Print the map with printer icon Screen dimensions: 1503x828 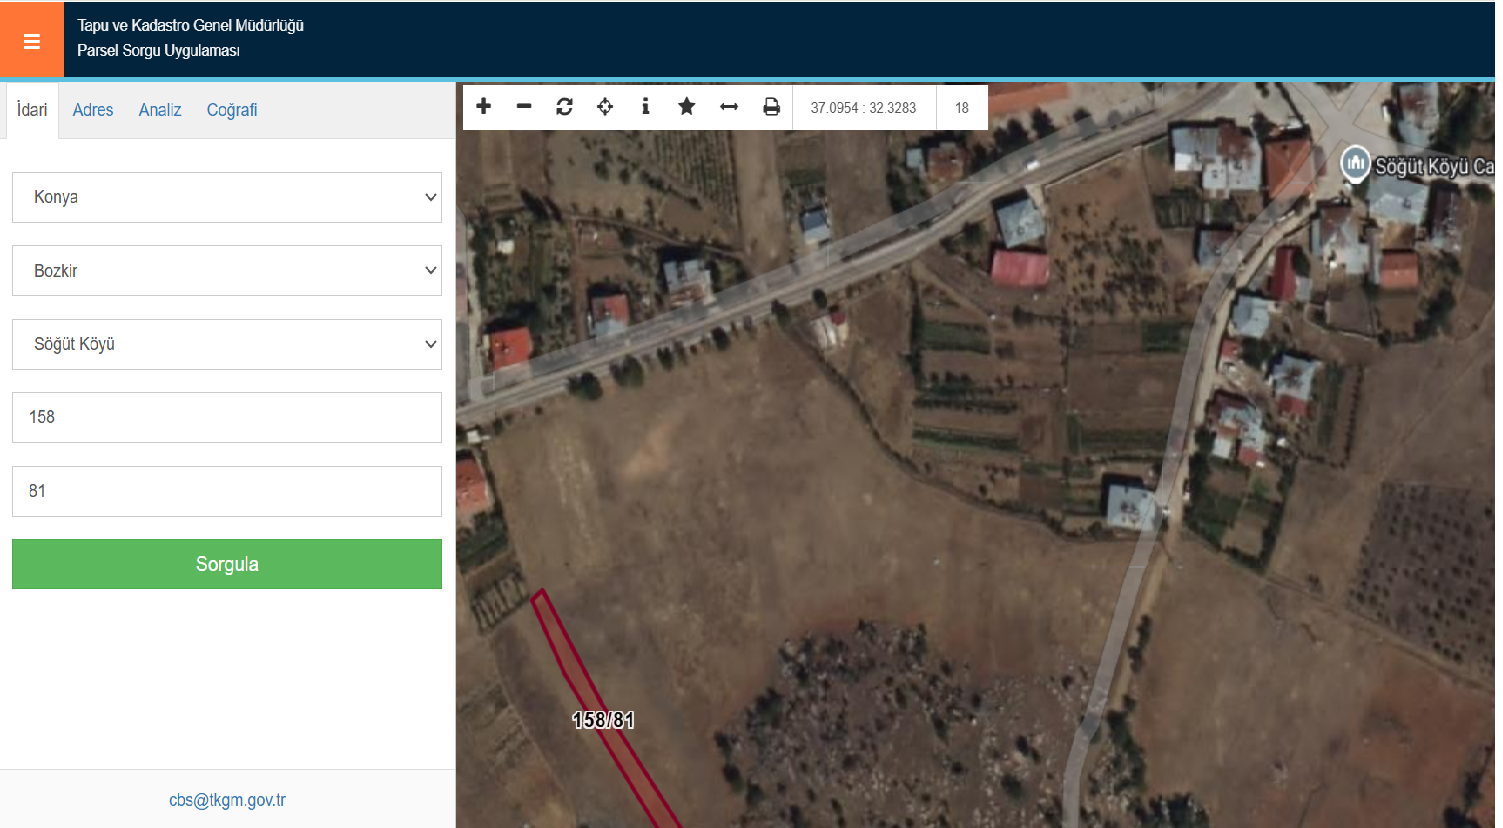[x=771, y=106]
